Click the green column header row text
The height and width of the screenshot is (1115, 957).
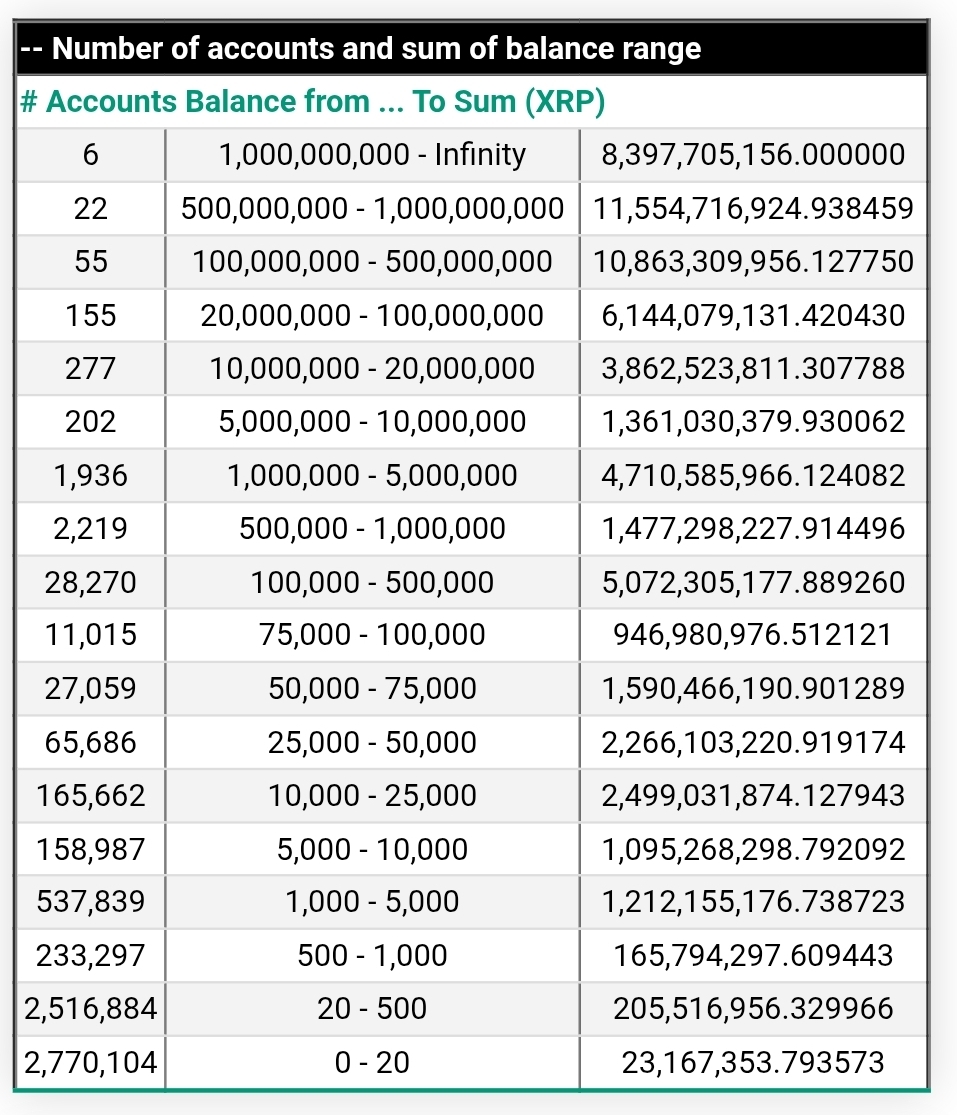pos(312,102)
